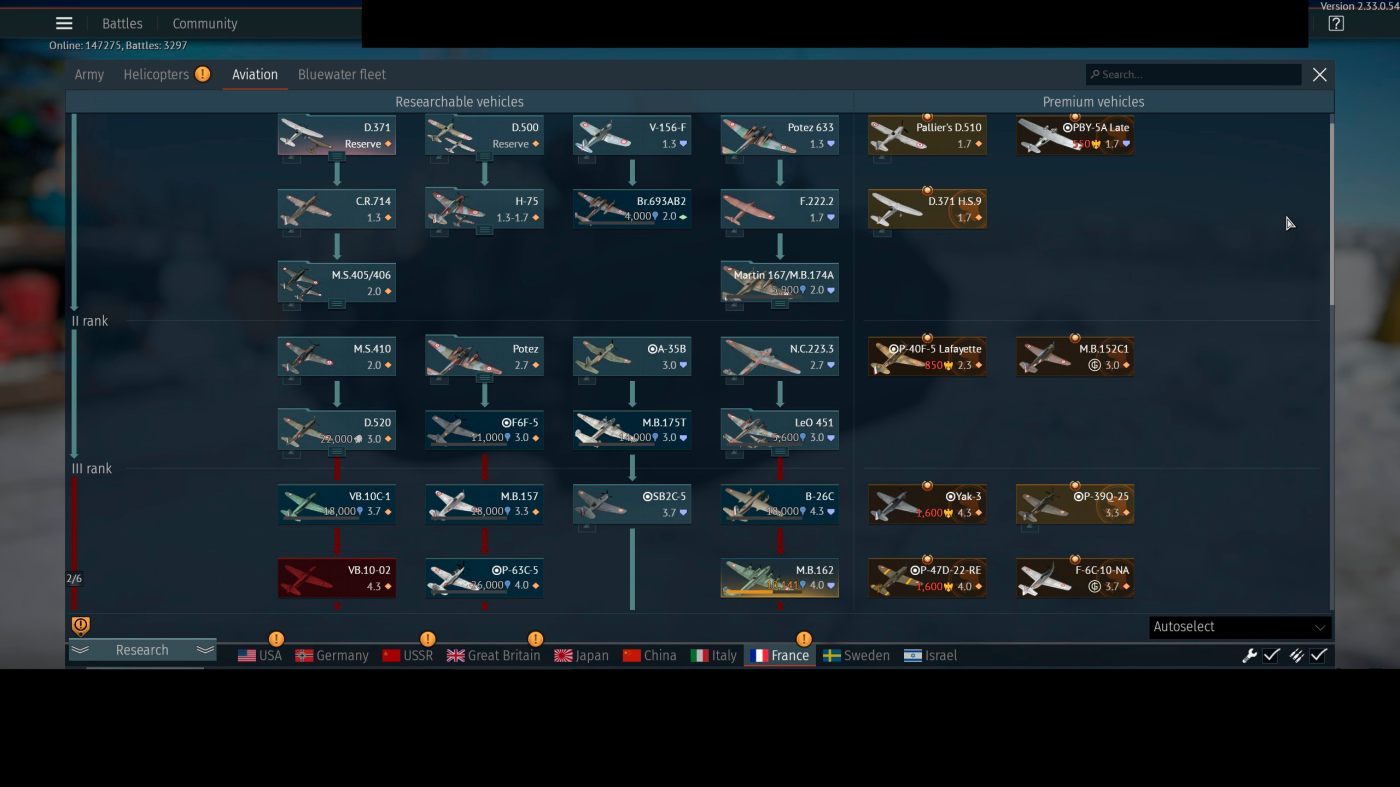Open the Autoselect dropdown
The image size is (1400, 787).
pyautogui.click(x=1240, y=627)
